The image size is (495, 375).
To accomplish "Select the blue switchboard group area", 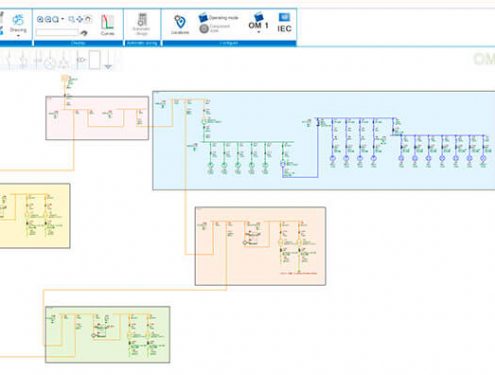I will coord(324,140).
